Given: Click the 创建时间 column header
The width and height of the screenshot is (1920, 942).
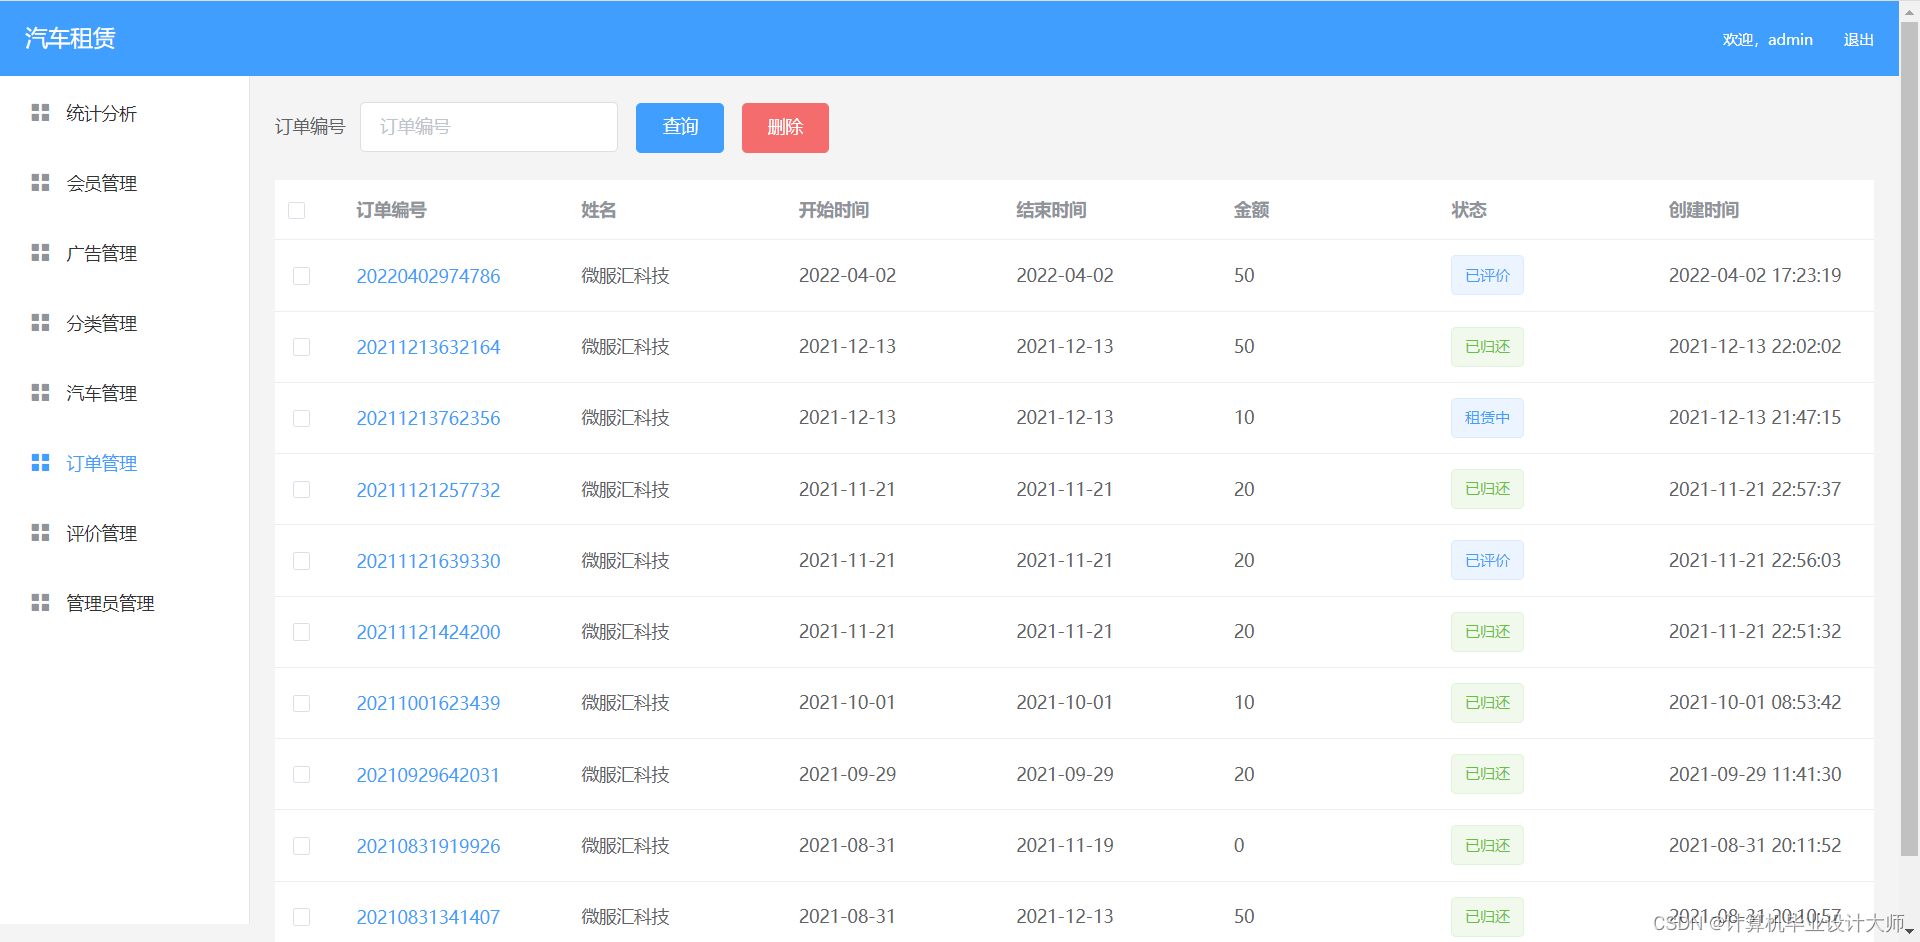Looking at the screenshot, I should tap(1704, 210).
